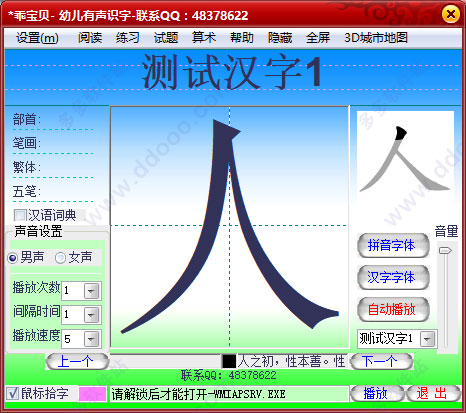Open the 3D城市地图 menu item
This screenshot has width=466, height=413.
(376, 38)
